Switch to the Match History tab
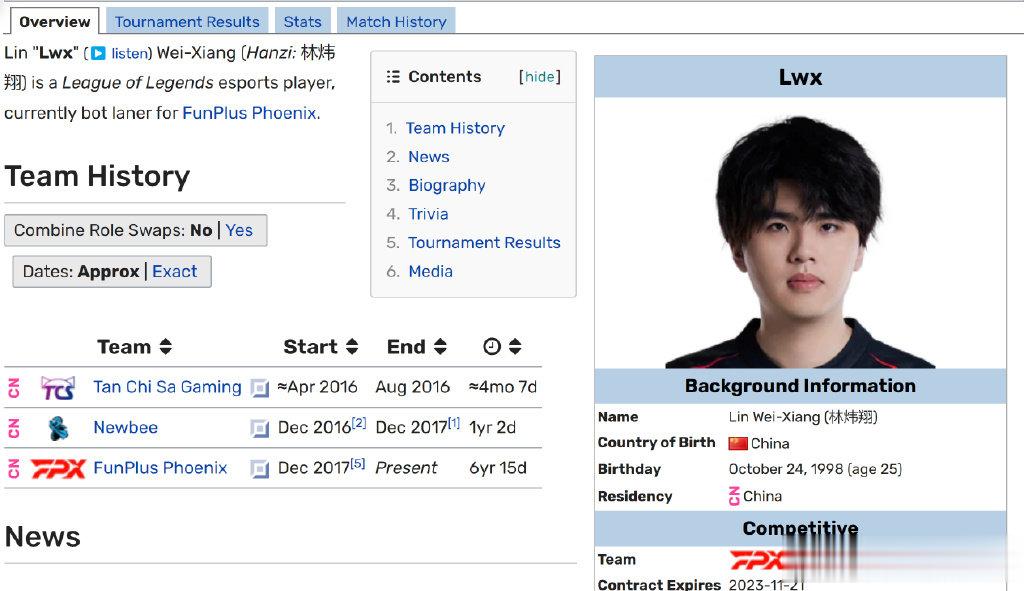Image resolution: width=1024 pixels, height=591 pixels. tap(396, 22)
